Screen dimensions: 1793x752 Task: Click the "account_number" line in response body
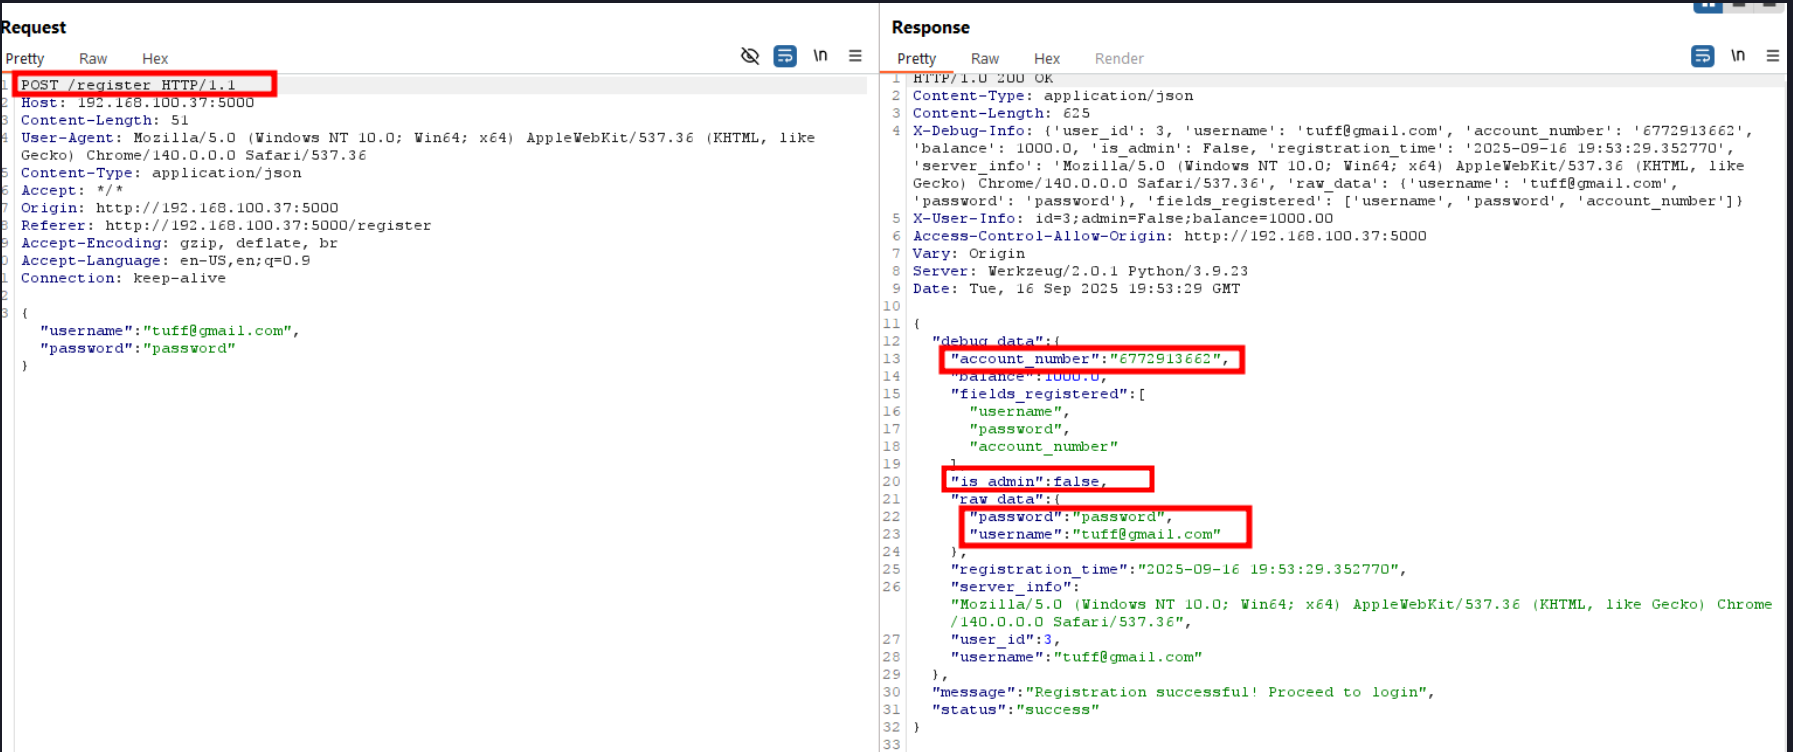1090,359
